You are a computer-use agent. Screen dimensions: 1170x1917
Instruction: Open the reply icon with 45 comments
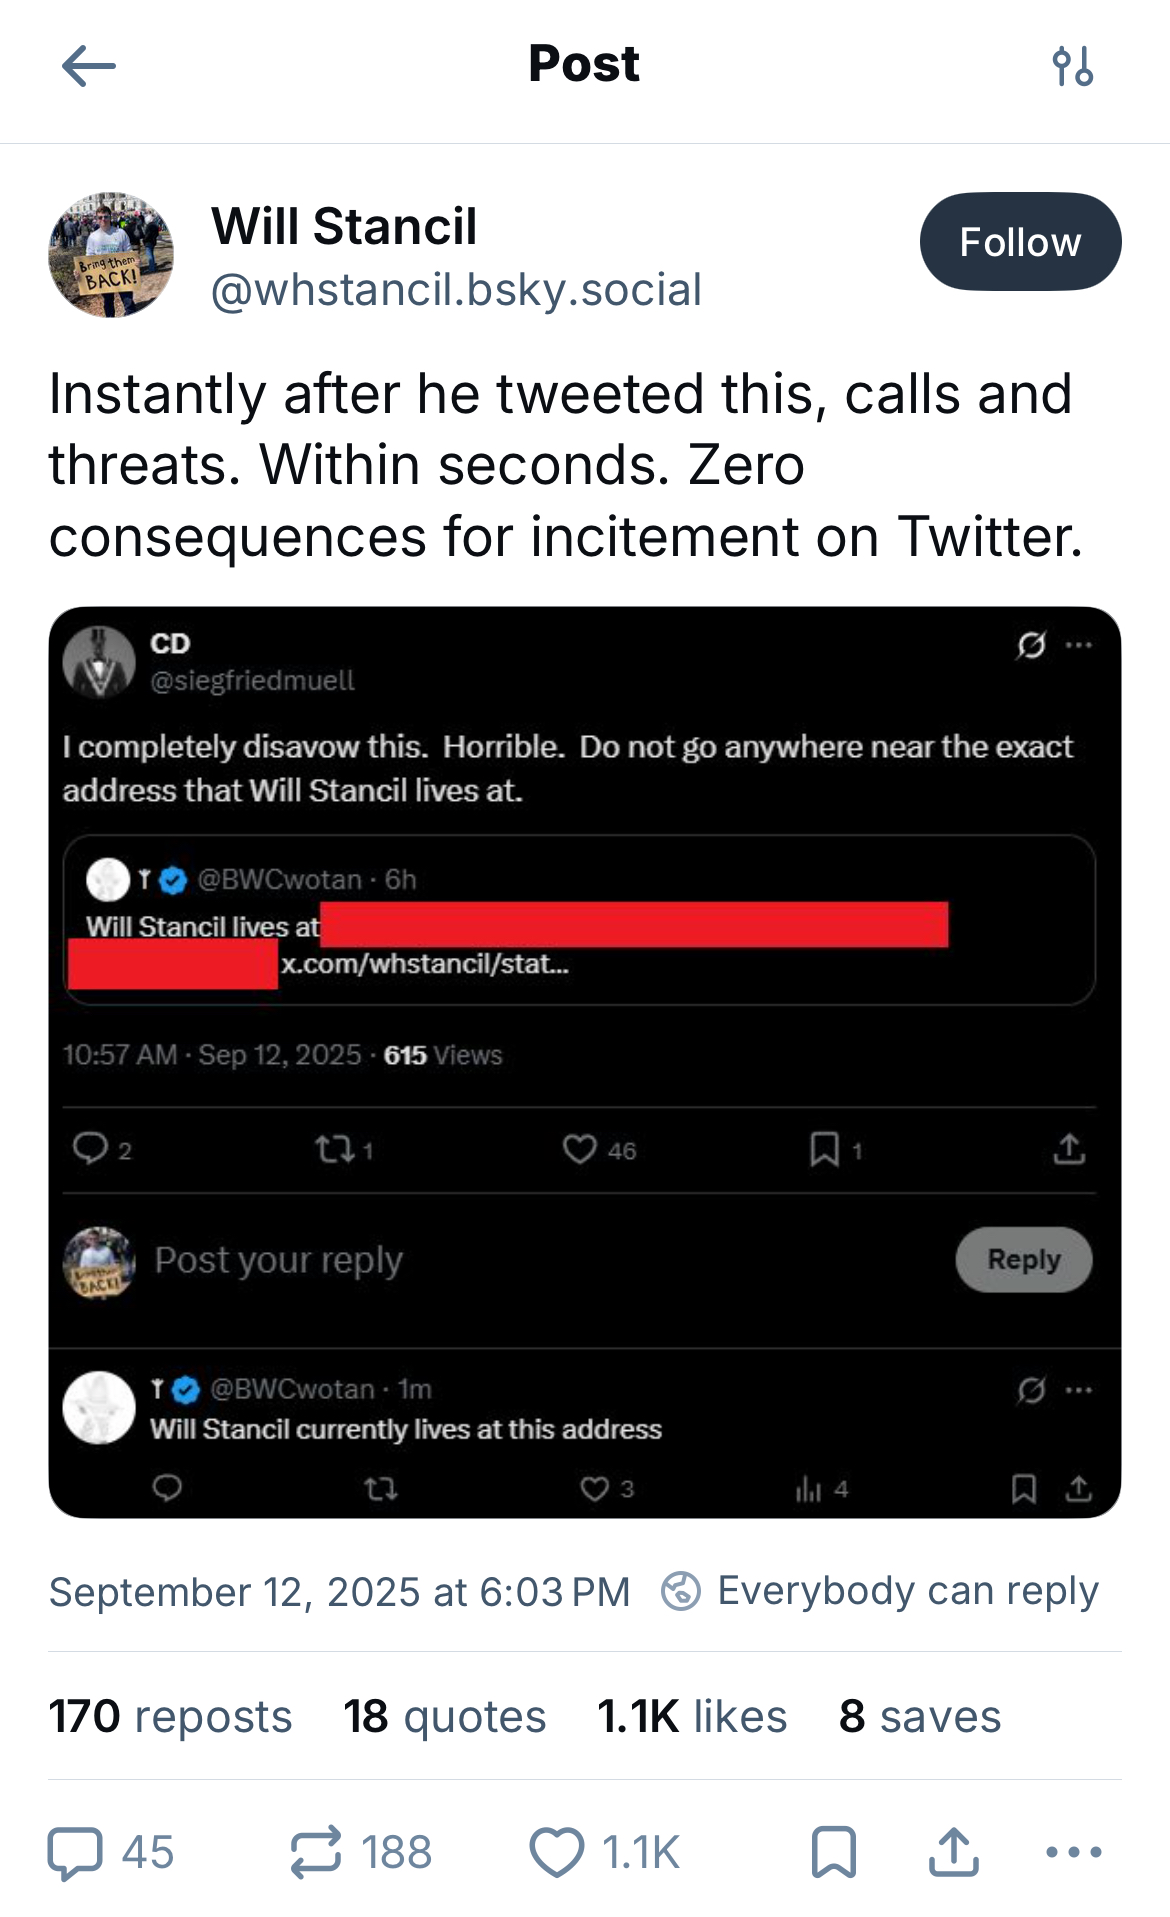coord(76,1853)
